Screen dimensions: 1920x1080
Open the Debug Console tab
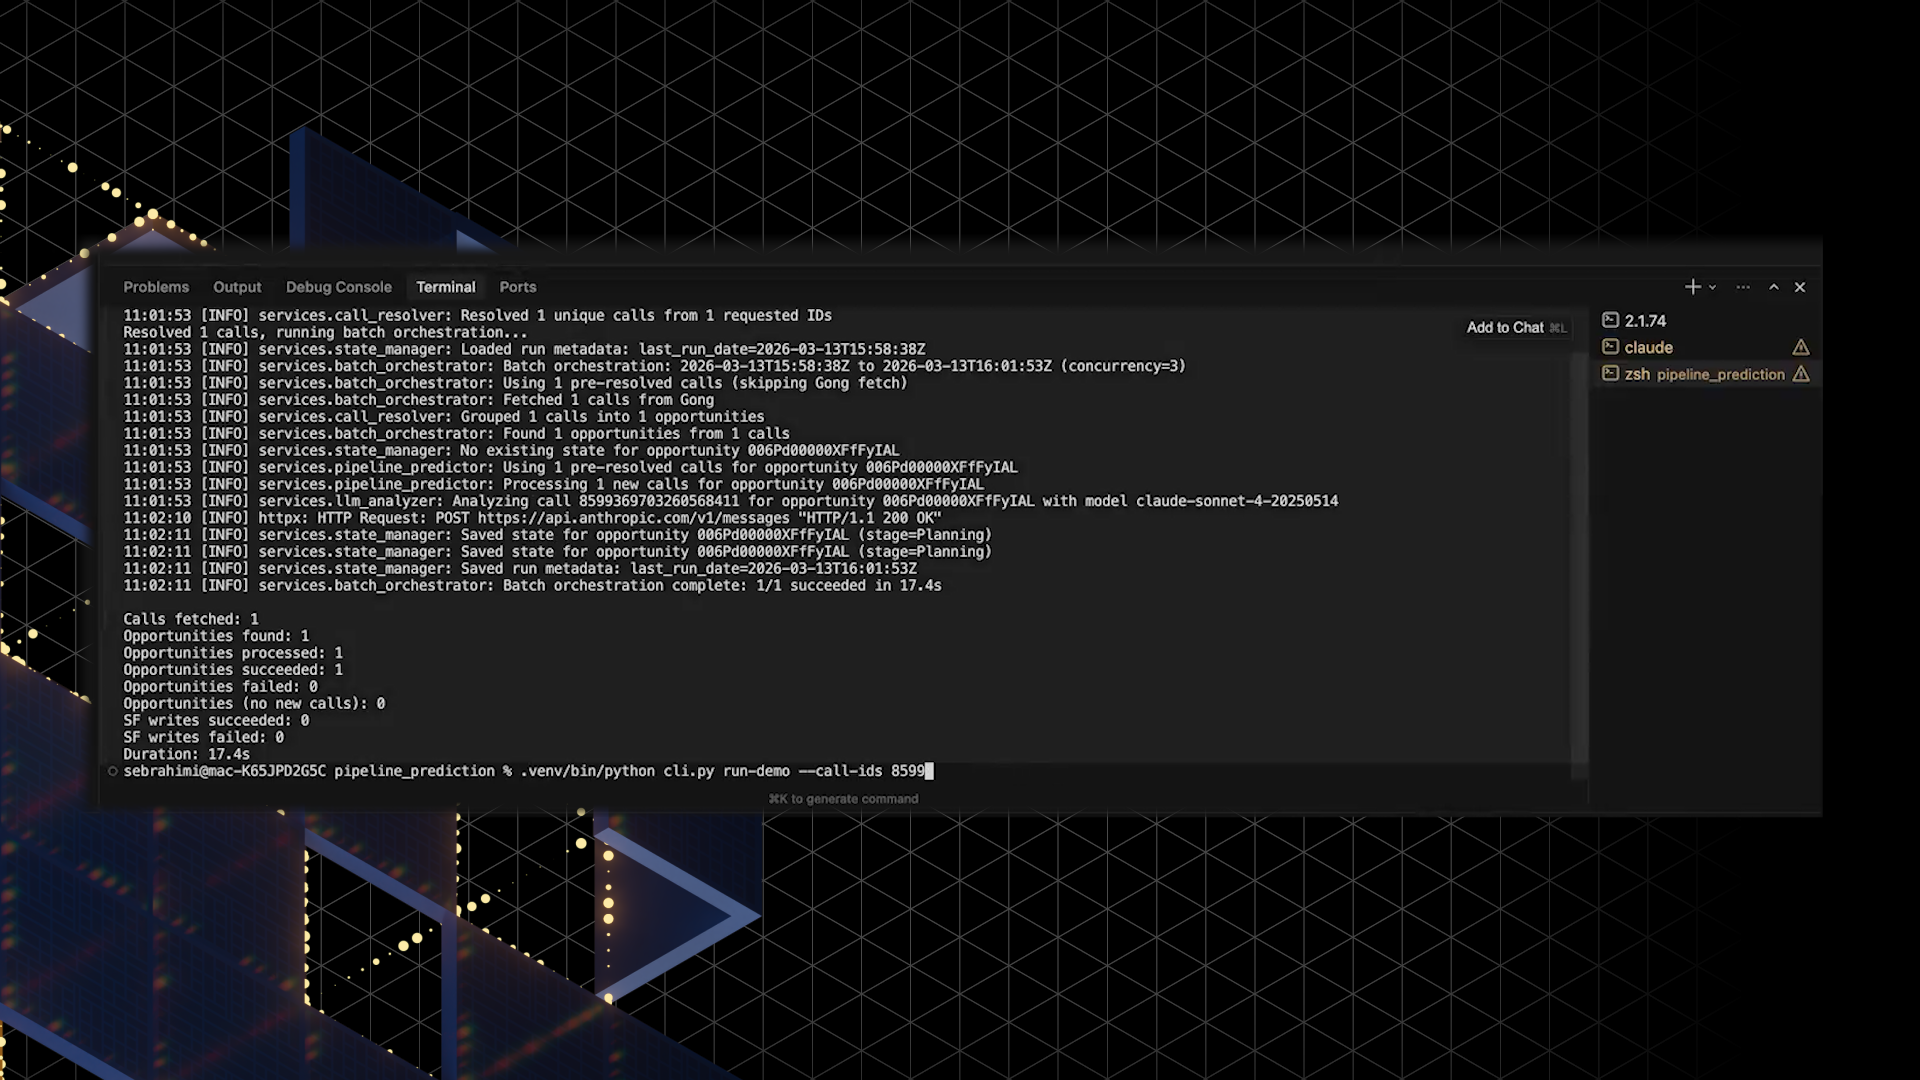[x=339, y=287]
